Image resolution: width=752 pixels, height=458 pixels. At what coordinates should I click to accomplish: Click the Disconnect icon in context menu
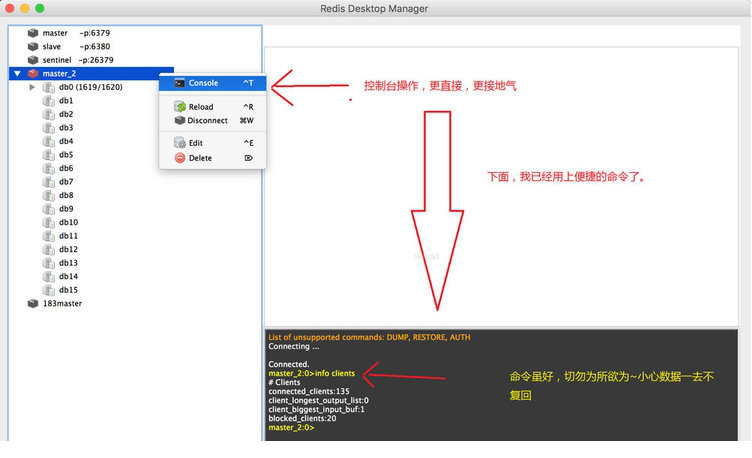click(x=180, y=120)
